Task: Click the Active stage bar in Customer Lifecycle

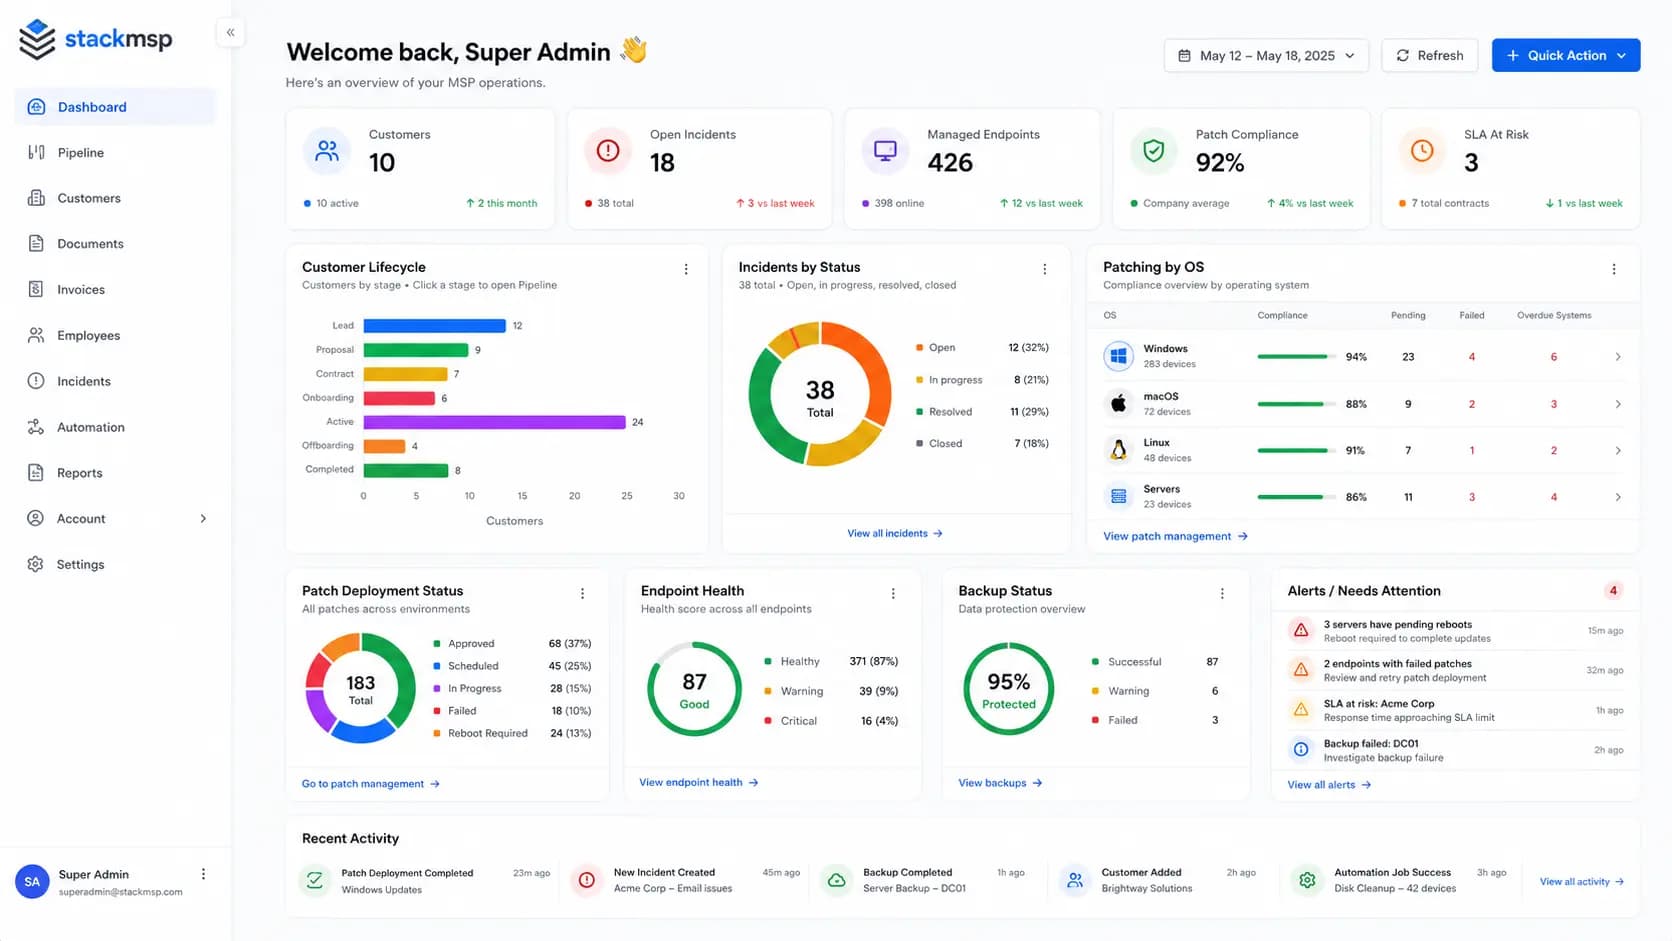Action: tap(495, 422)
